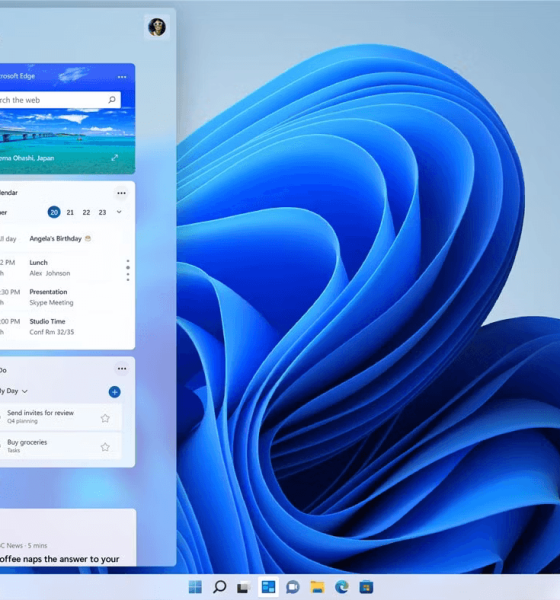Select day 23 in the calendar widget

point(102,212)
